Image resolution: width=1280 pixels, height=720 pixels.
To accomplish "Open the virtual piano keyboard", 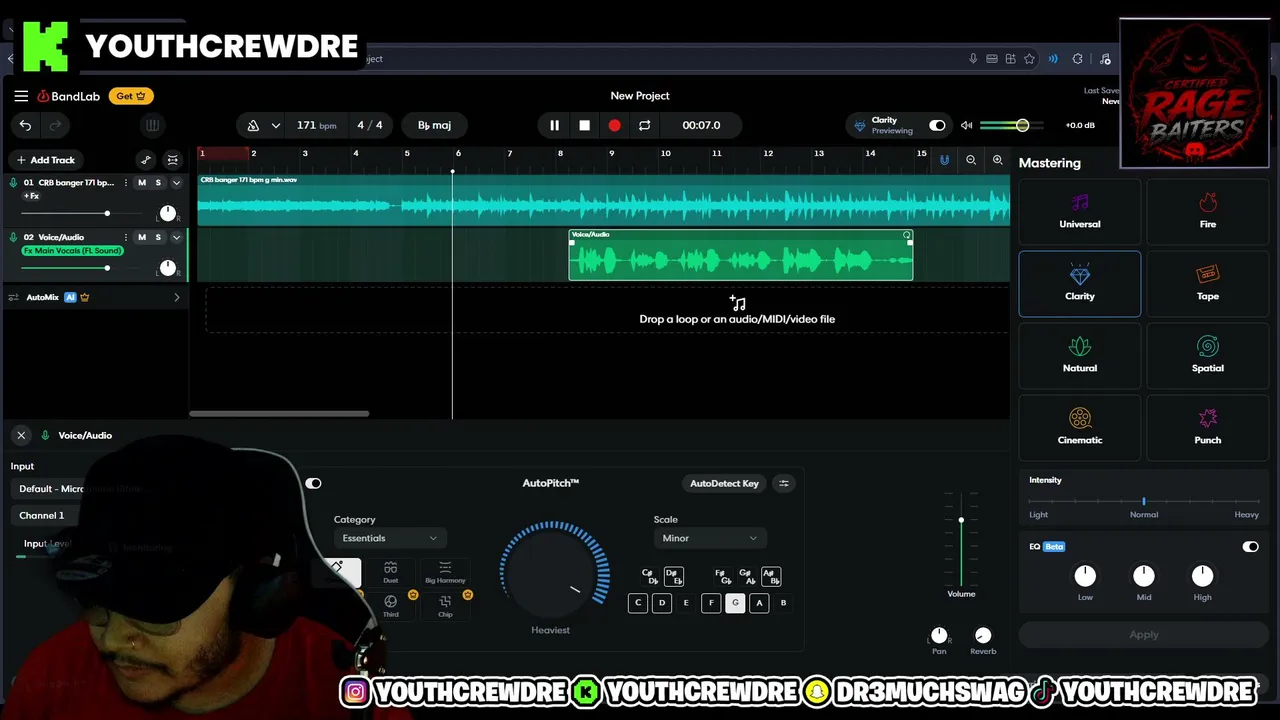I will tap(152, 125).
